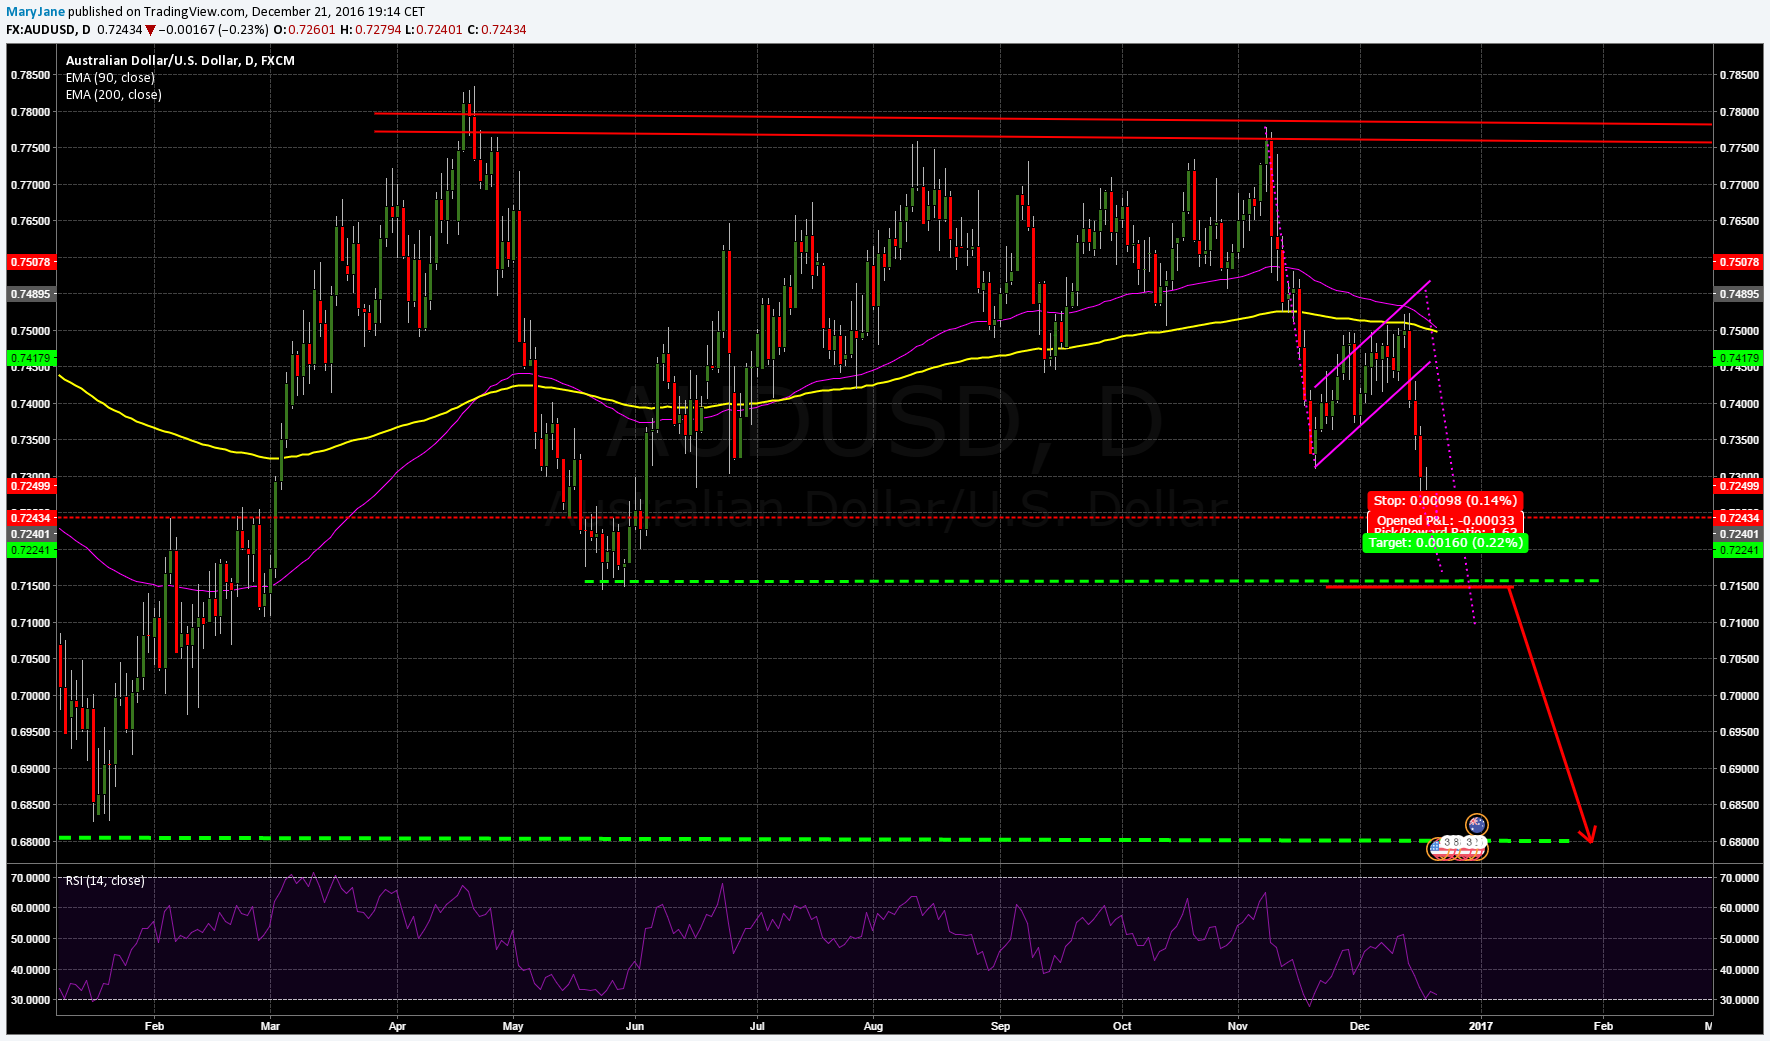
Task: Open the MaryJane author profile link
Action: 36,12
